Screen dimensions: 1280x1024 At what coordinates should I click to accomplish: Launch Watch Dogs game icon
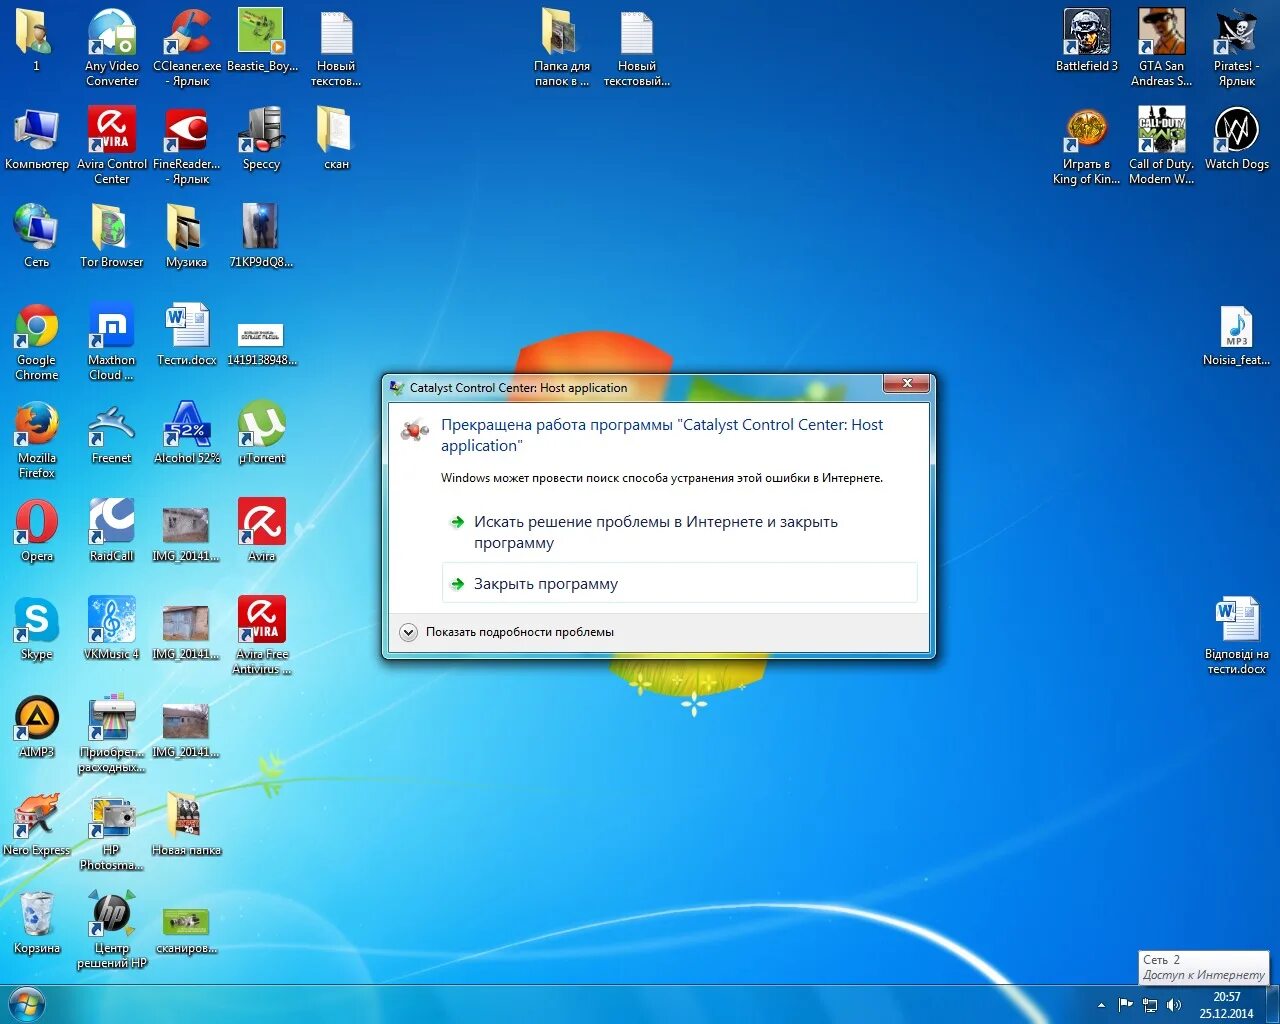(1237, 138)
